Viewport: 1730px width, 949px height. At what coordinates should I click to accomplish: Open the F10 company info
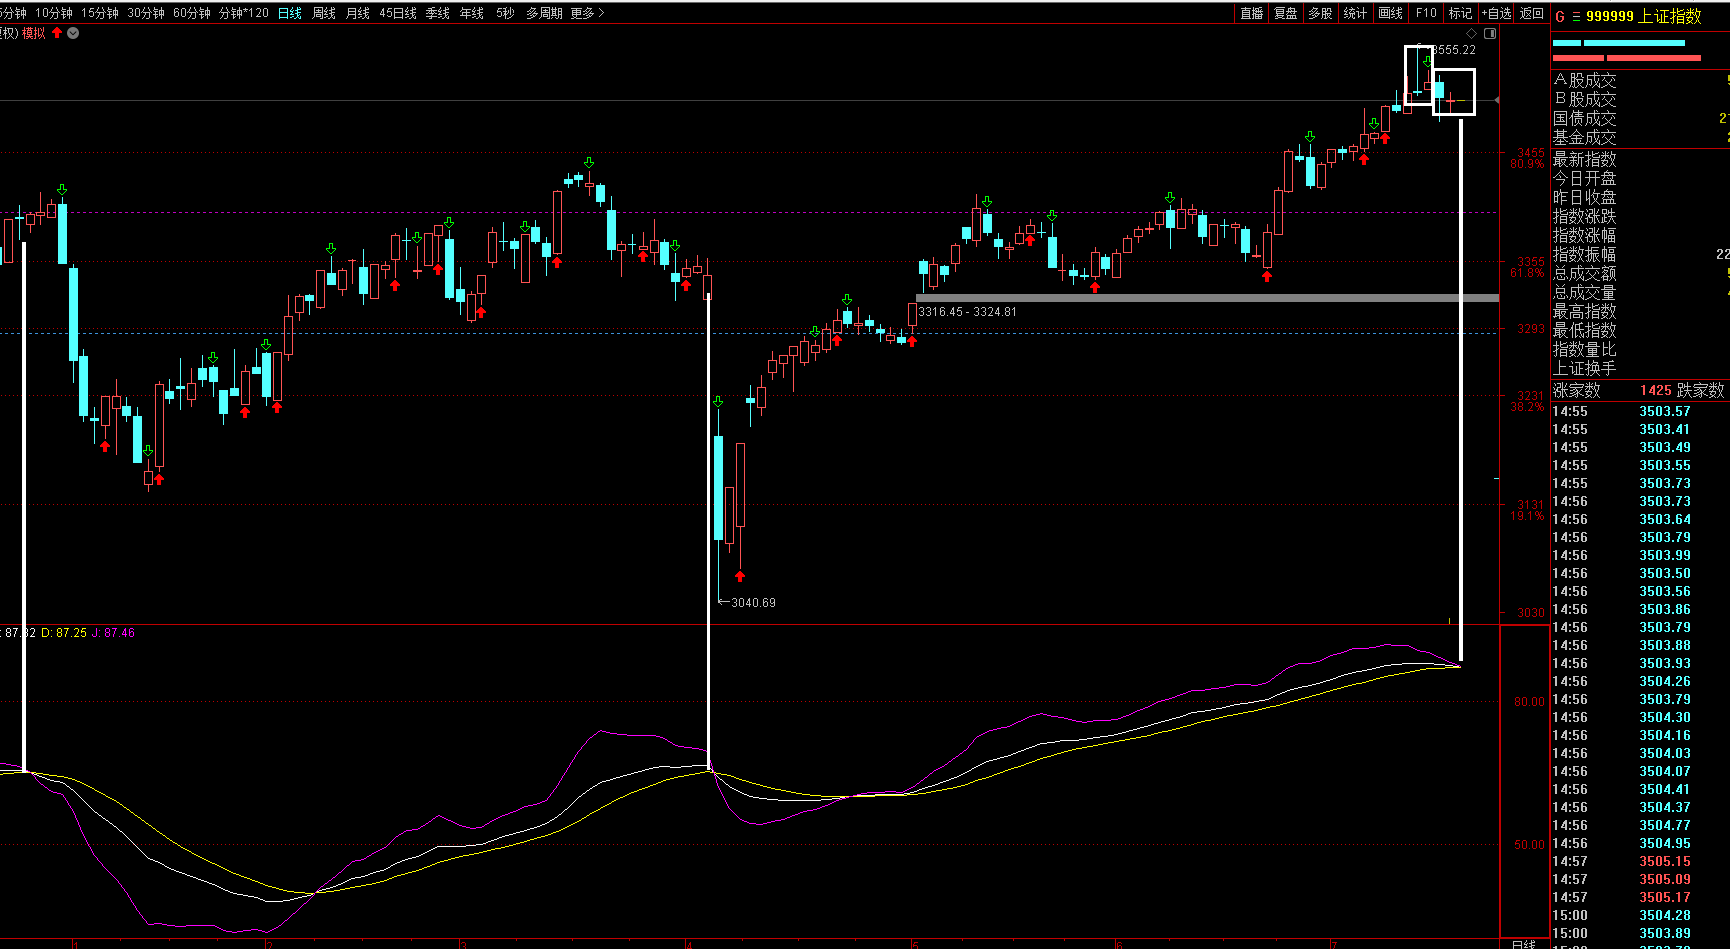(1426, 13)
